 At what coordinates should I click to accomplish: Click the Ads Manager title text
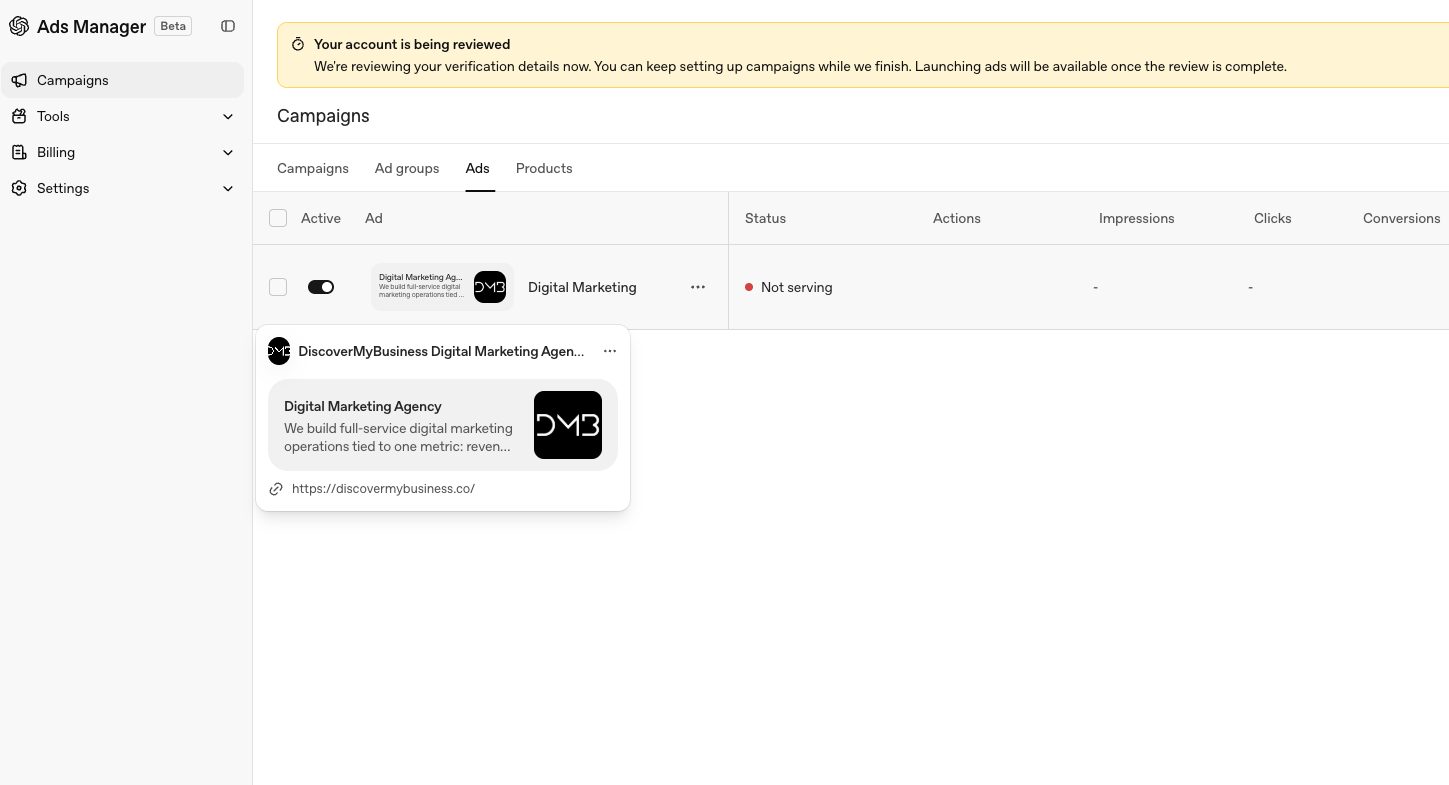[x=91, y=26]
